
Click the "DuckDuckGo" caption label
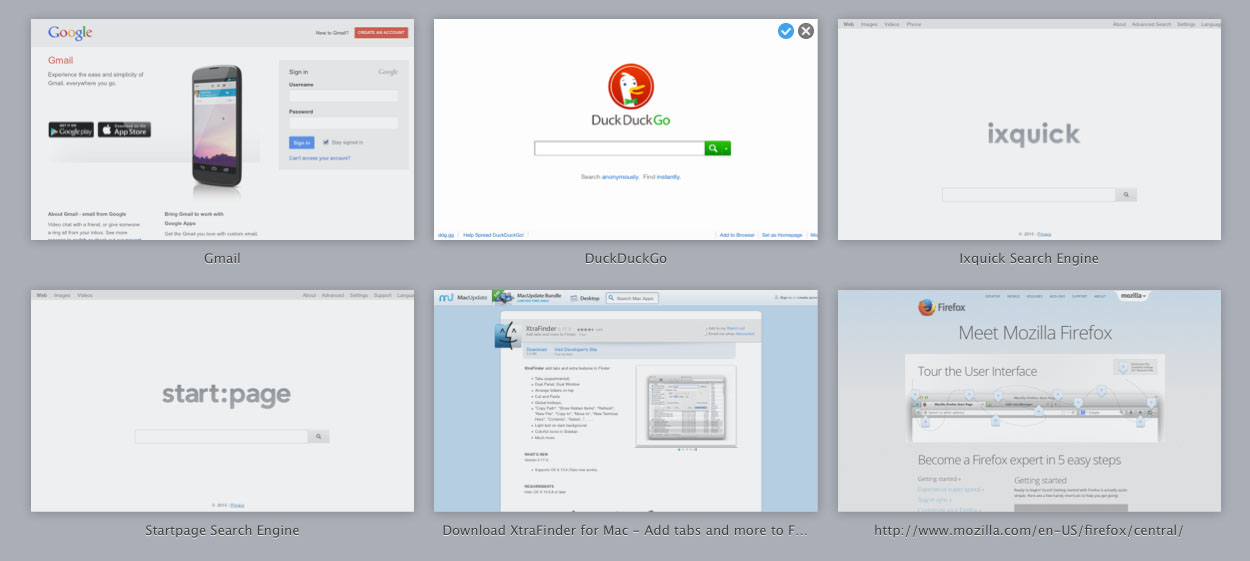pyautogui.click(x=626, y=258)
